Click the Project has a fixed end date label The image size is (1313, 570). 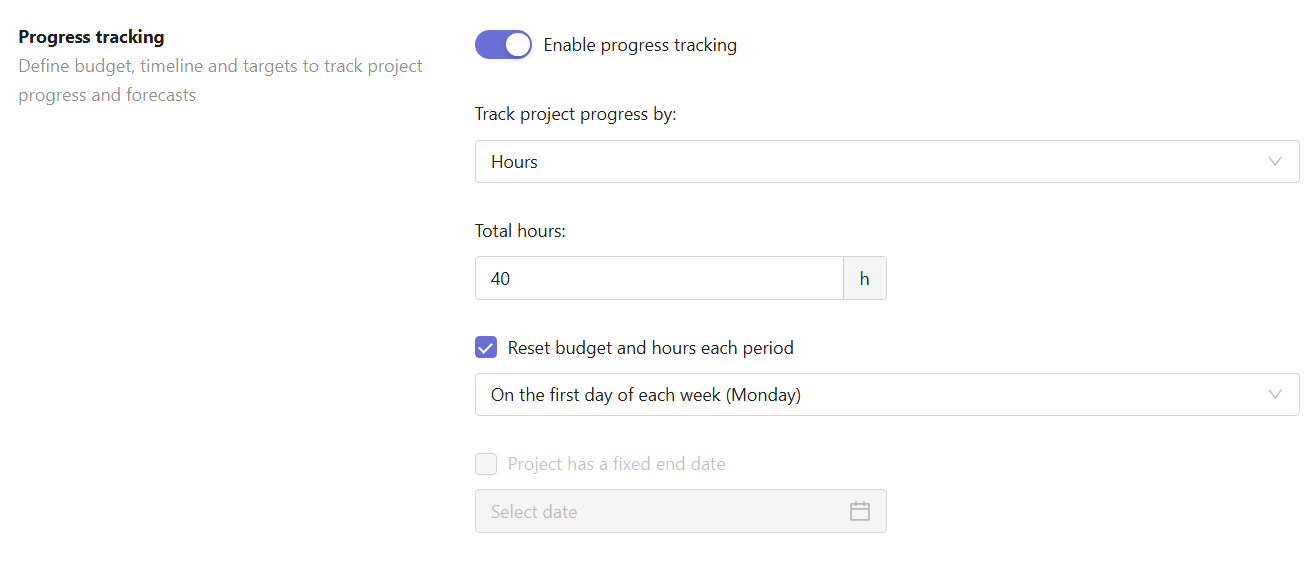pyautogui.click(x=617, y=464)
